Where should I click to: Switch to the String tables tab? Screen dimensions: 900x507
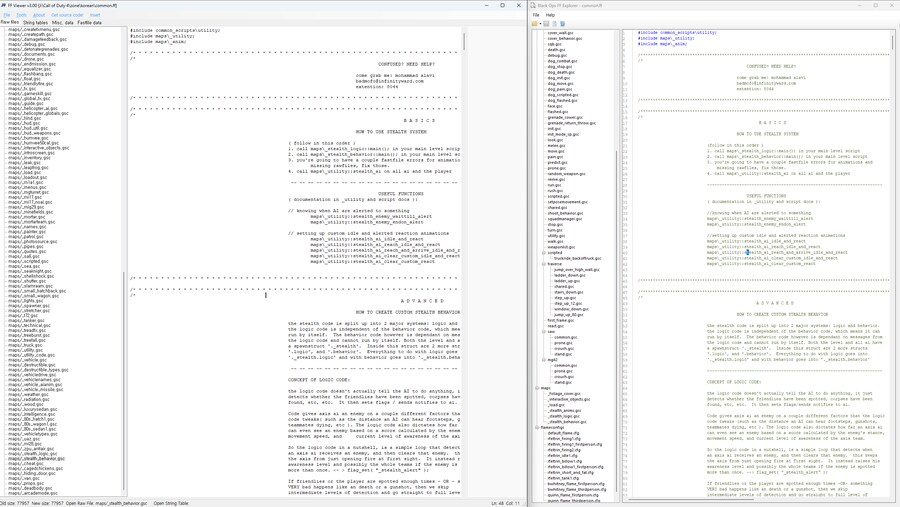click(35, 22)
